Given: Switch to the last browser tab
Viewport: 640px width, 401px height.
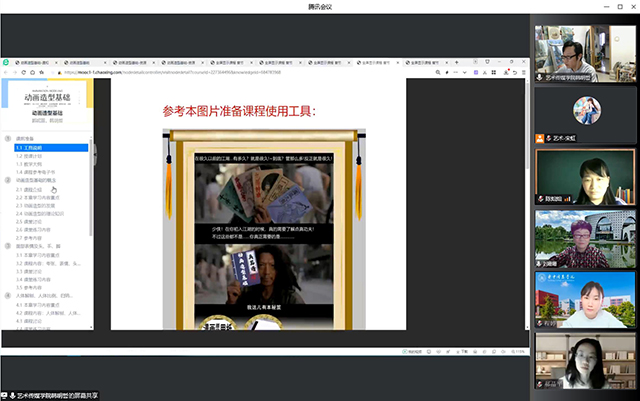Looking at the screenshot, I should [x=427, y=62].
